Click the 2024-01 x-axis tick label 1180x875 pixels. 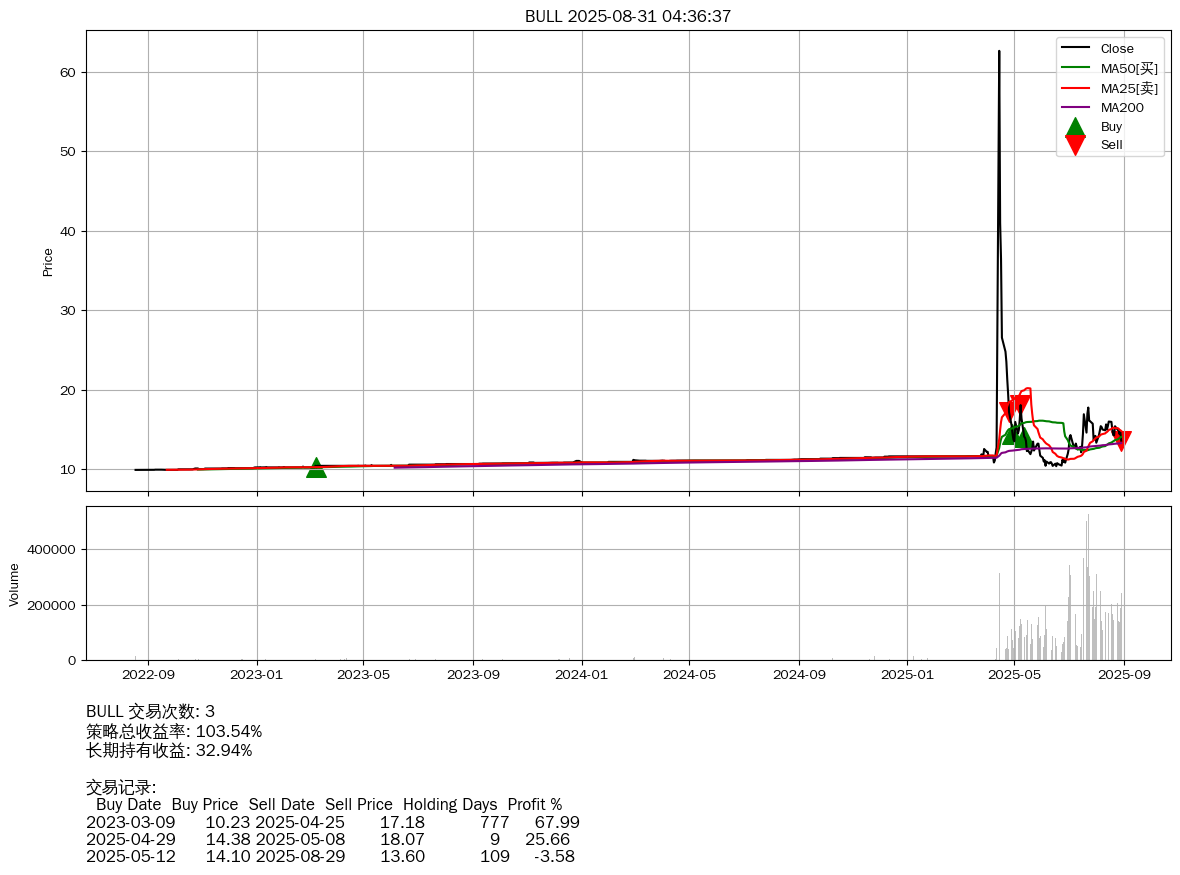pos(581,675)
